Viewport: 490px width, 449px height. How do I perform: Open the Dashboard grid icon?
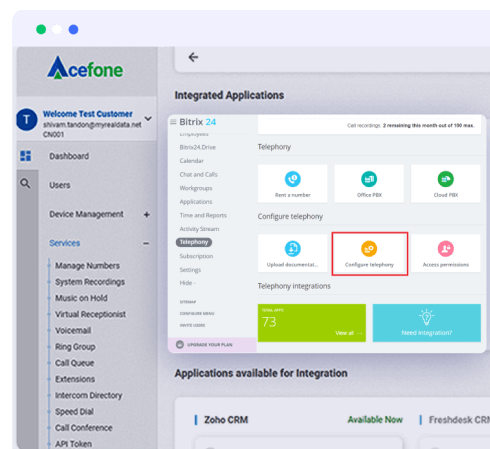[26, 156]
